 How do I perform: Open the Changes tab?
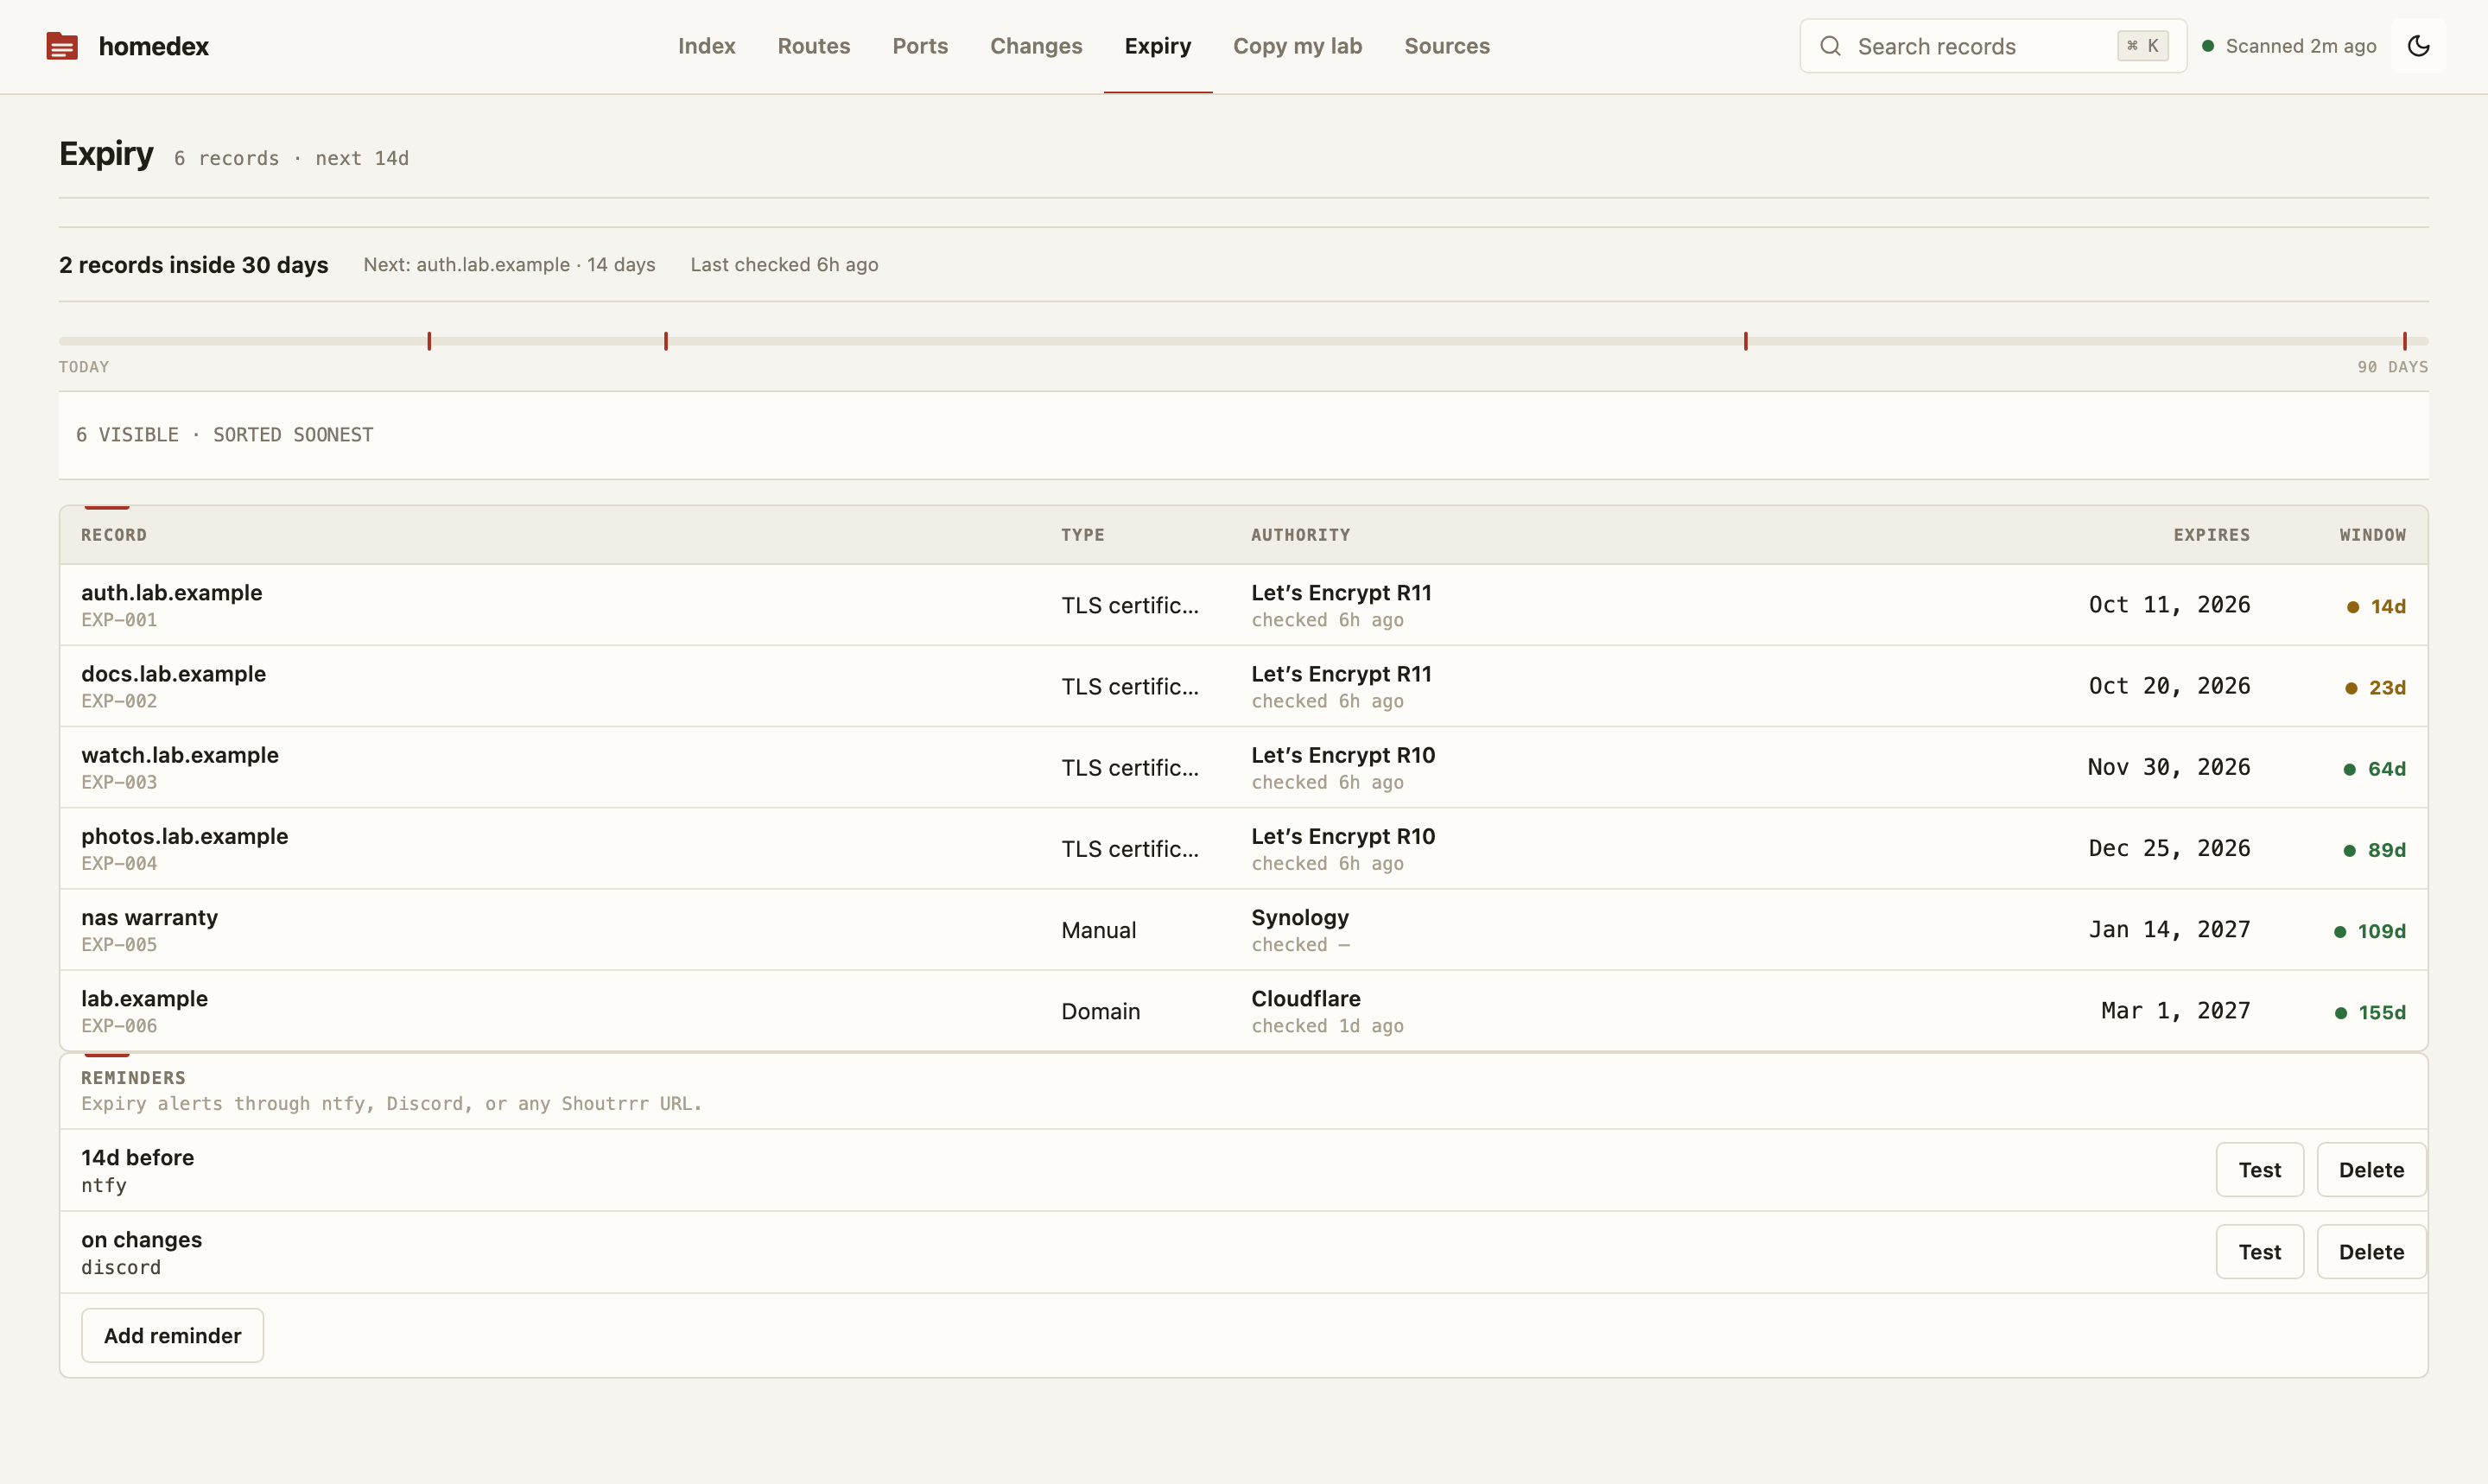point(1036,46)
